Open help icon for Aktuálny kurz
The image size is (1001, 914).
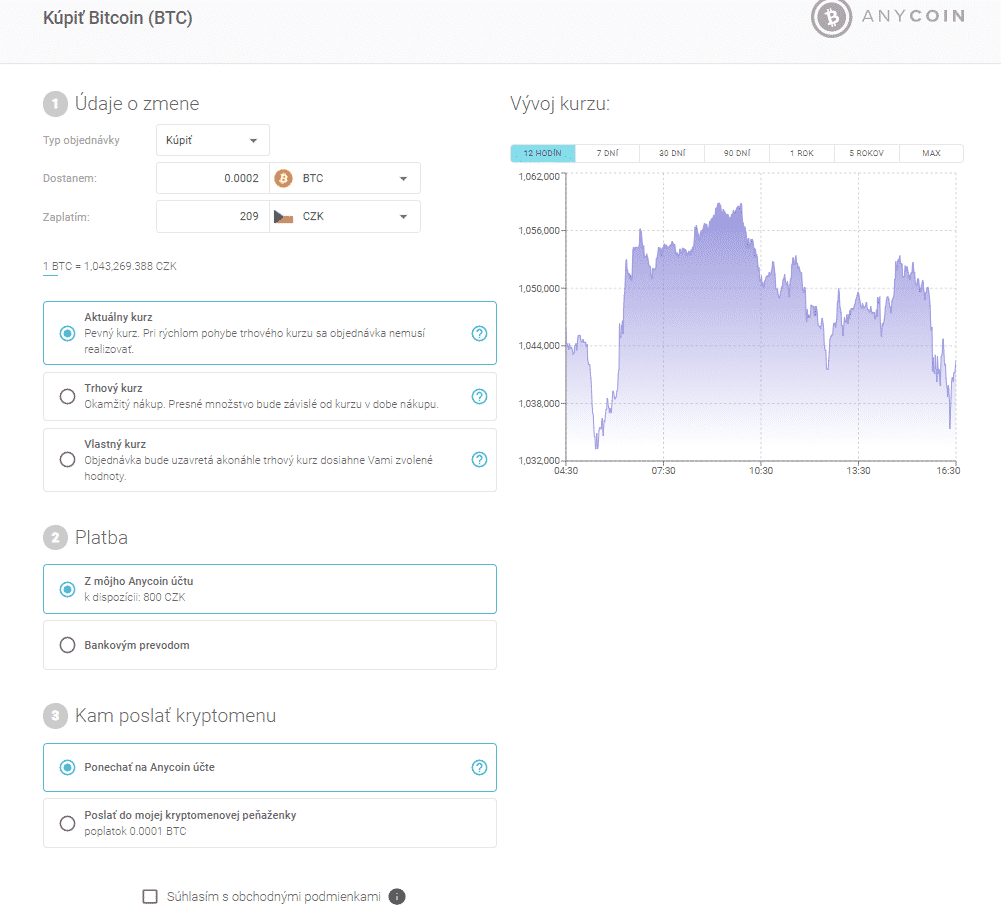tap(479, 333)
